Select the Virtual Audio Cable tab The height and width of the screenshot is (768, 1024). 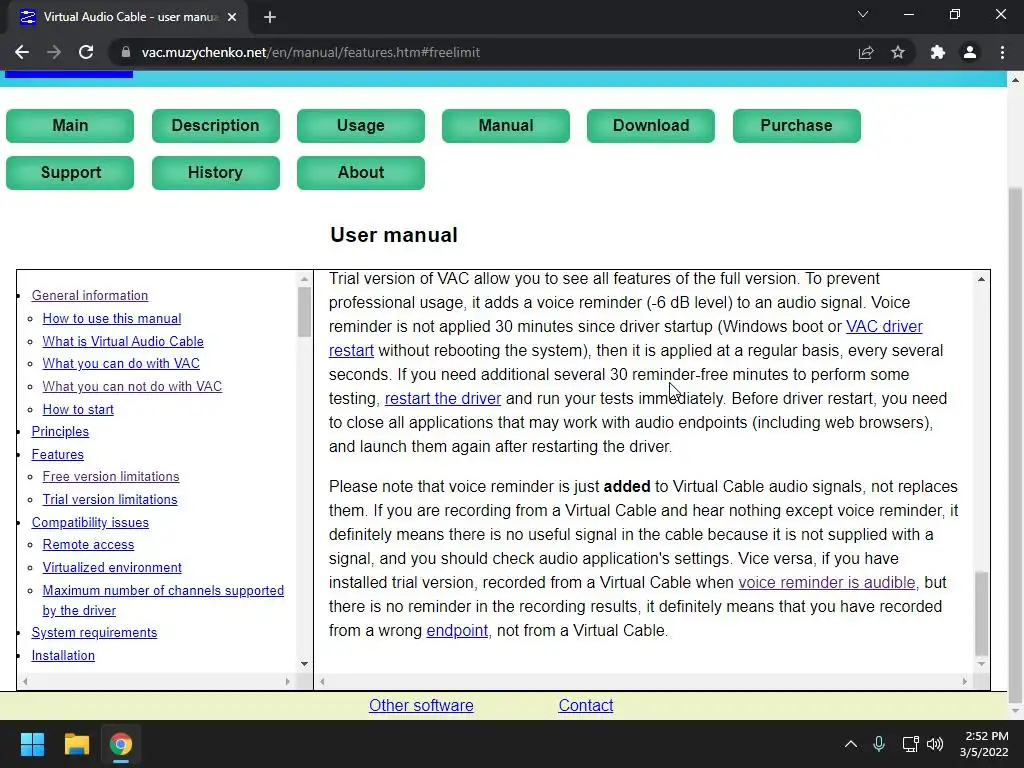point(127,17)
